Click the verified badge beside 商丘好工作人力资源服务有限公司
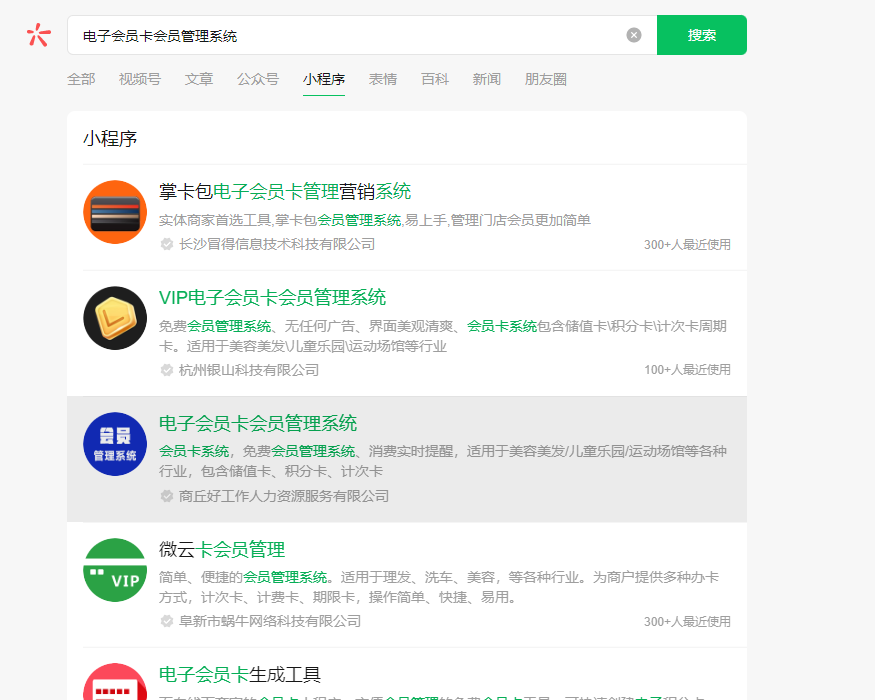Viewport: 875px width, 700px height. click(x=166, y=496)
